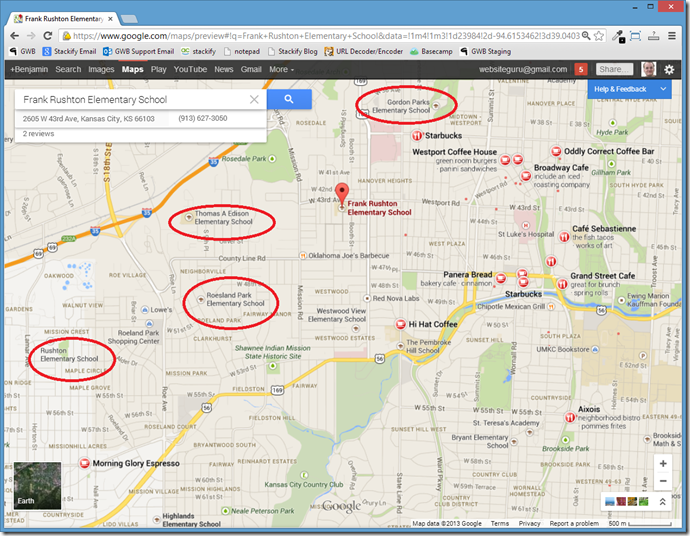The image size is (690, 536).
Task: Reload the Google Maps page
Action: [x=48, y=36]
